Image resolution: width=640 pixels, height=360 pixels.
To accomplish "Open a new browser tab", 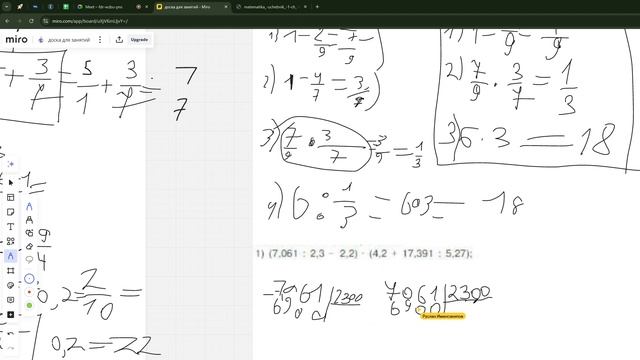I will (x=317, y=7).
